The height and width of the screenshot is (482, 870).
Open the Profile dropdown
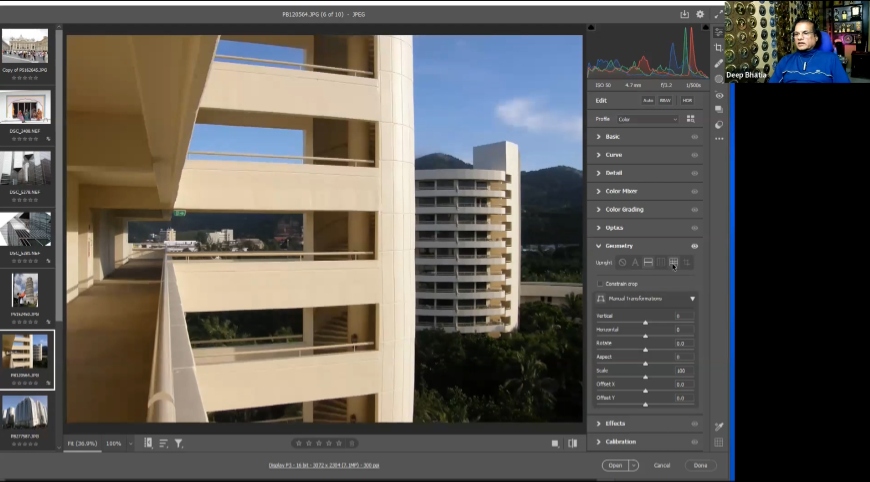click(647, 119)
